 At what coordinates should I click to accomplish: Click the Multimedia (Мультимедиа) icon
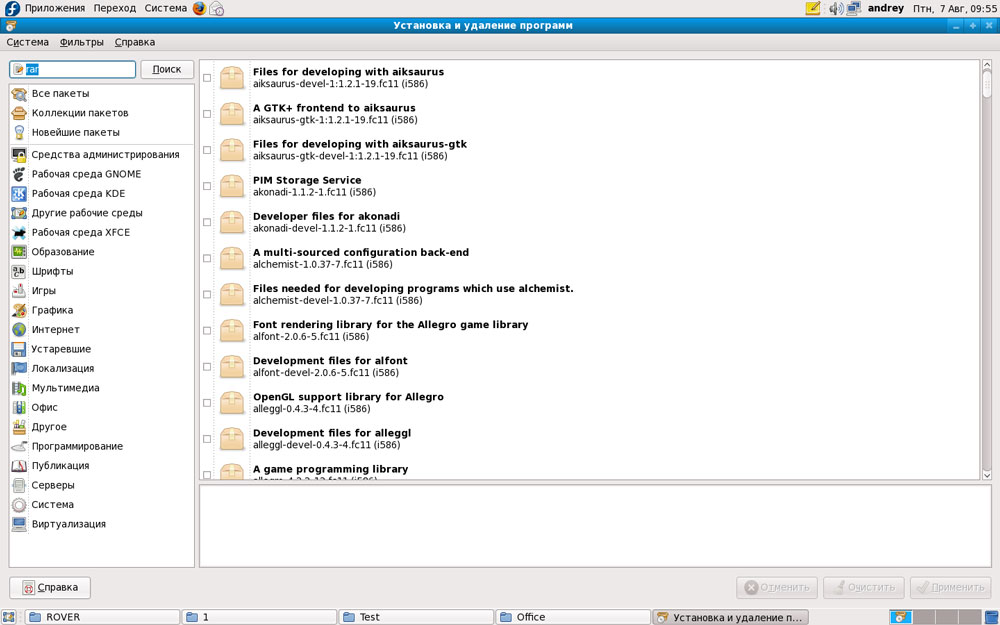coord(19,388)
